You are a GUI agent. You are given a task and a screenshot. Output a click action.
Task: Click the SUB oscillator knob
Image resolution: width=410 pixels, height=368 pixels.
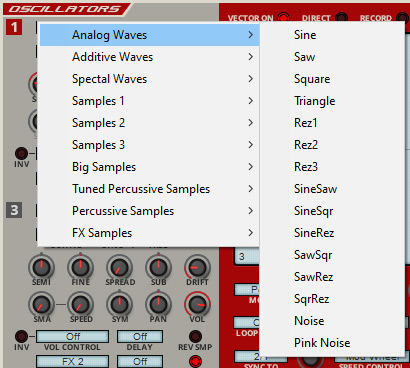click(x=158, y=267)
